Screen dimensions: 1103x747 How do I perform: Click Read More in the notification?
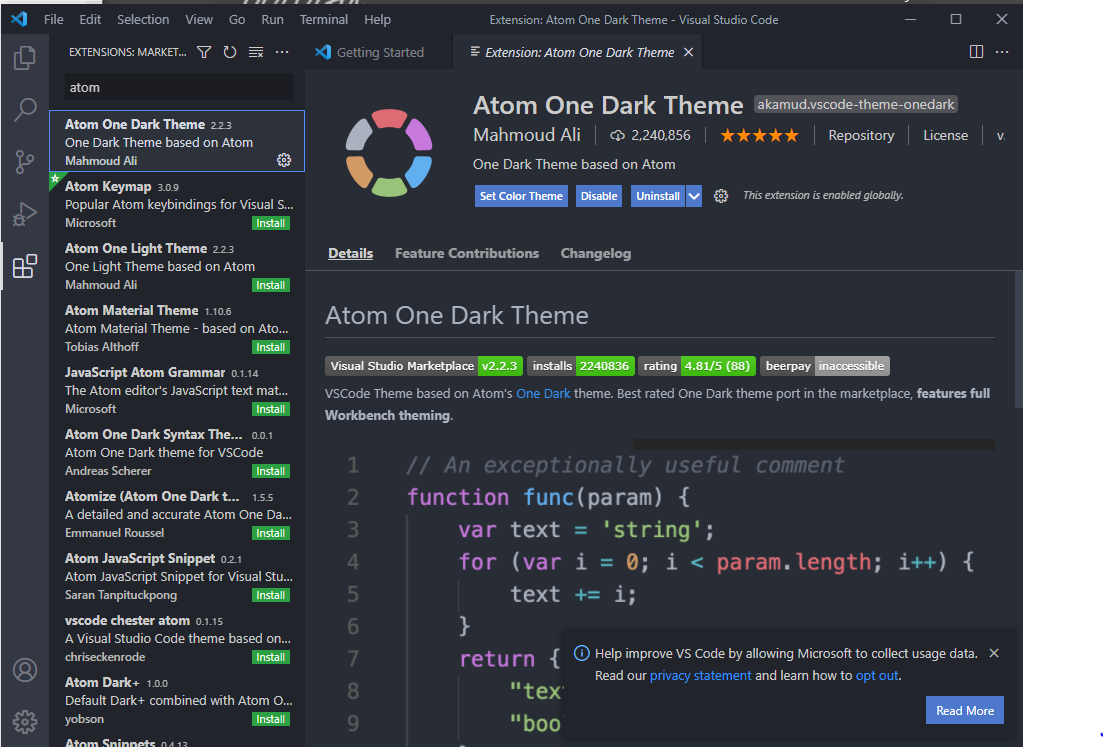click(x=965, y=710)
